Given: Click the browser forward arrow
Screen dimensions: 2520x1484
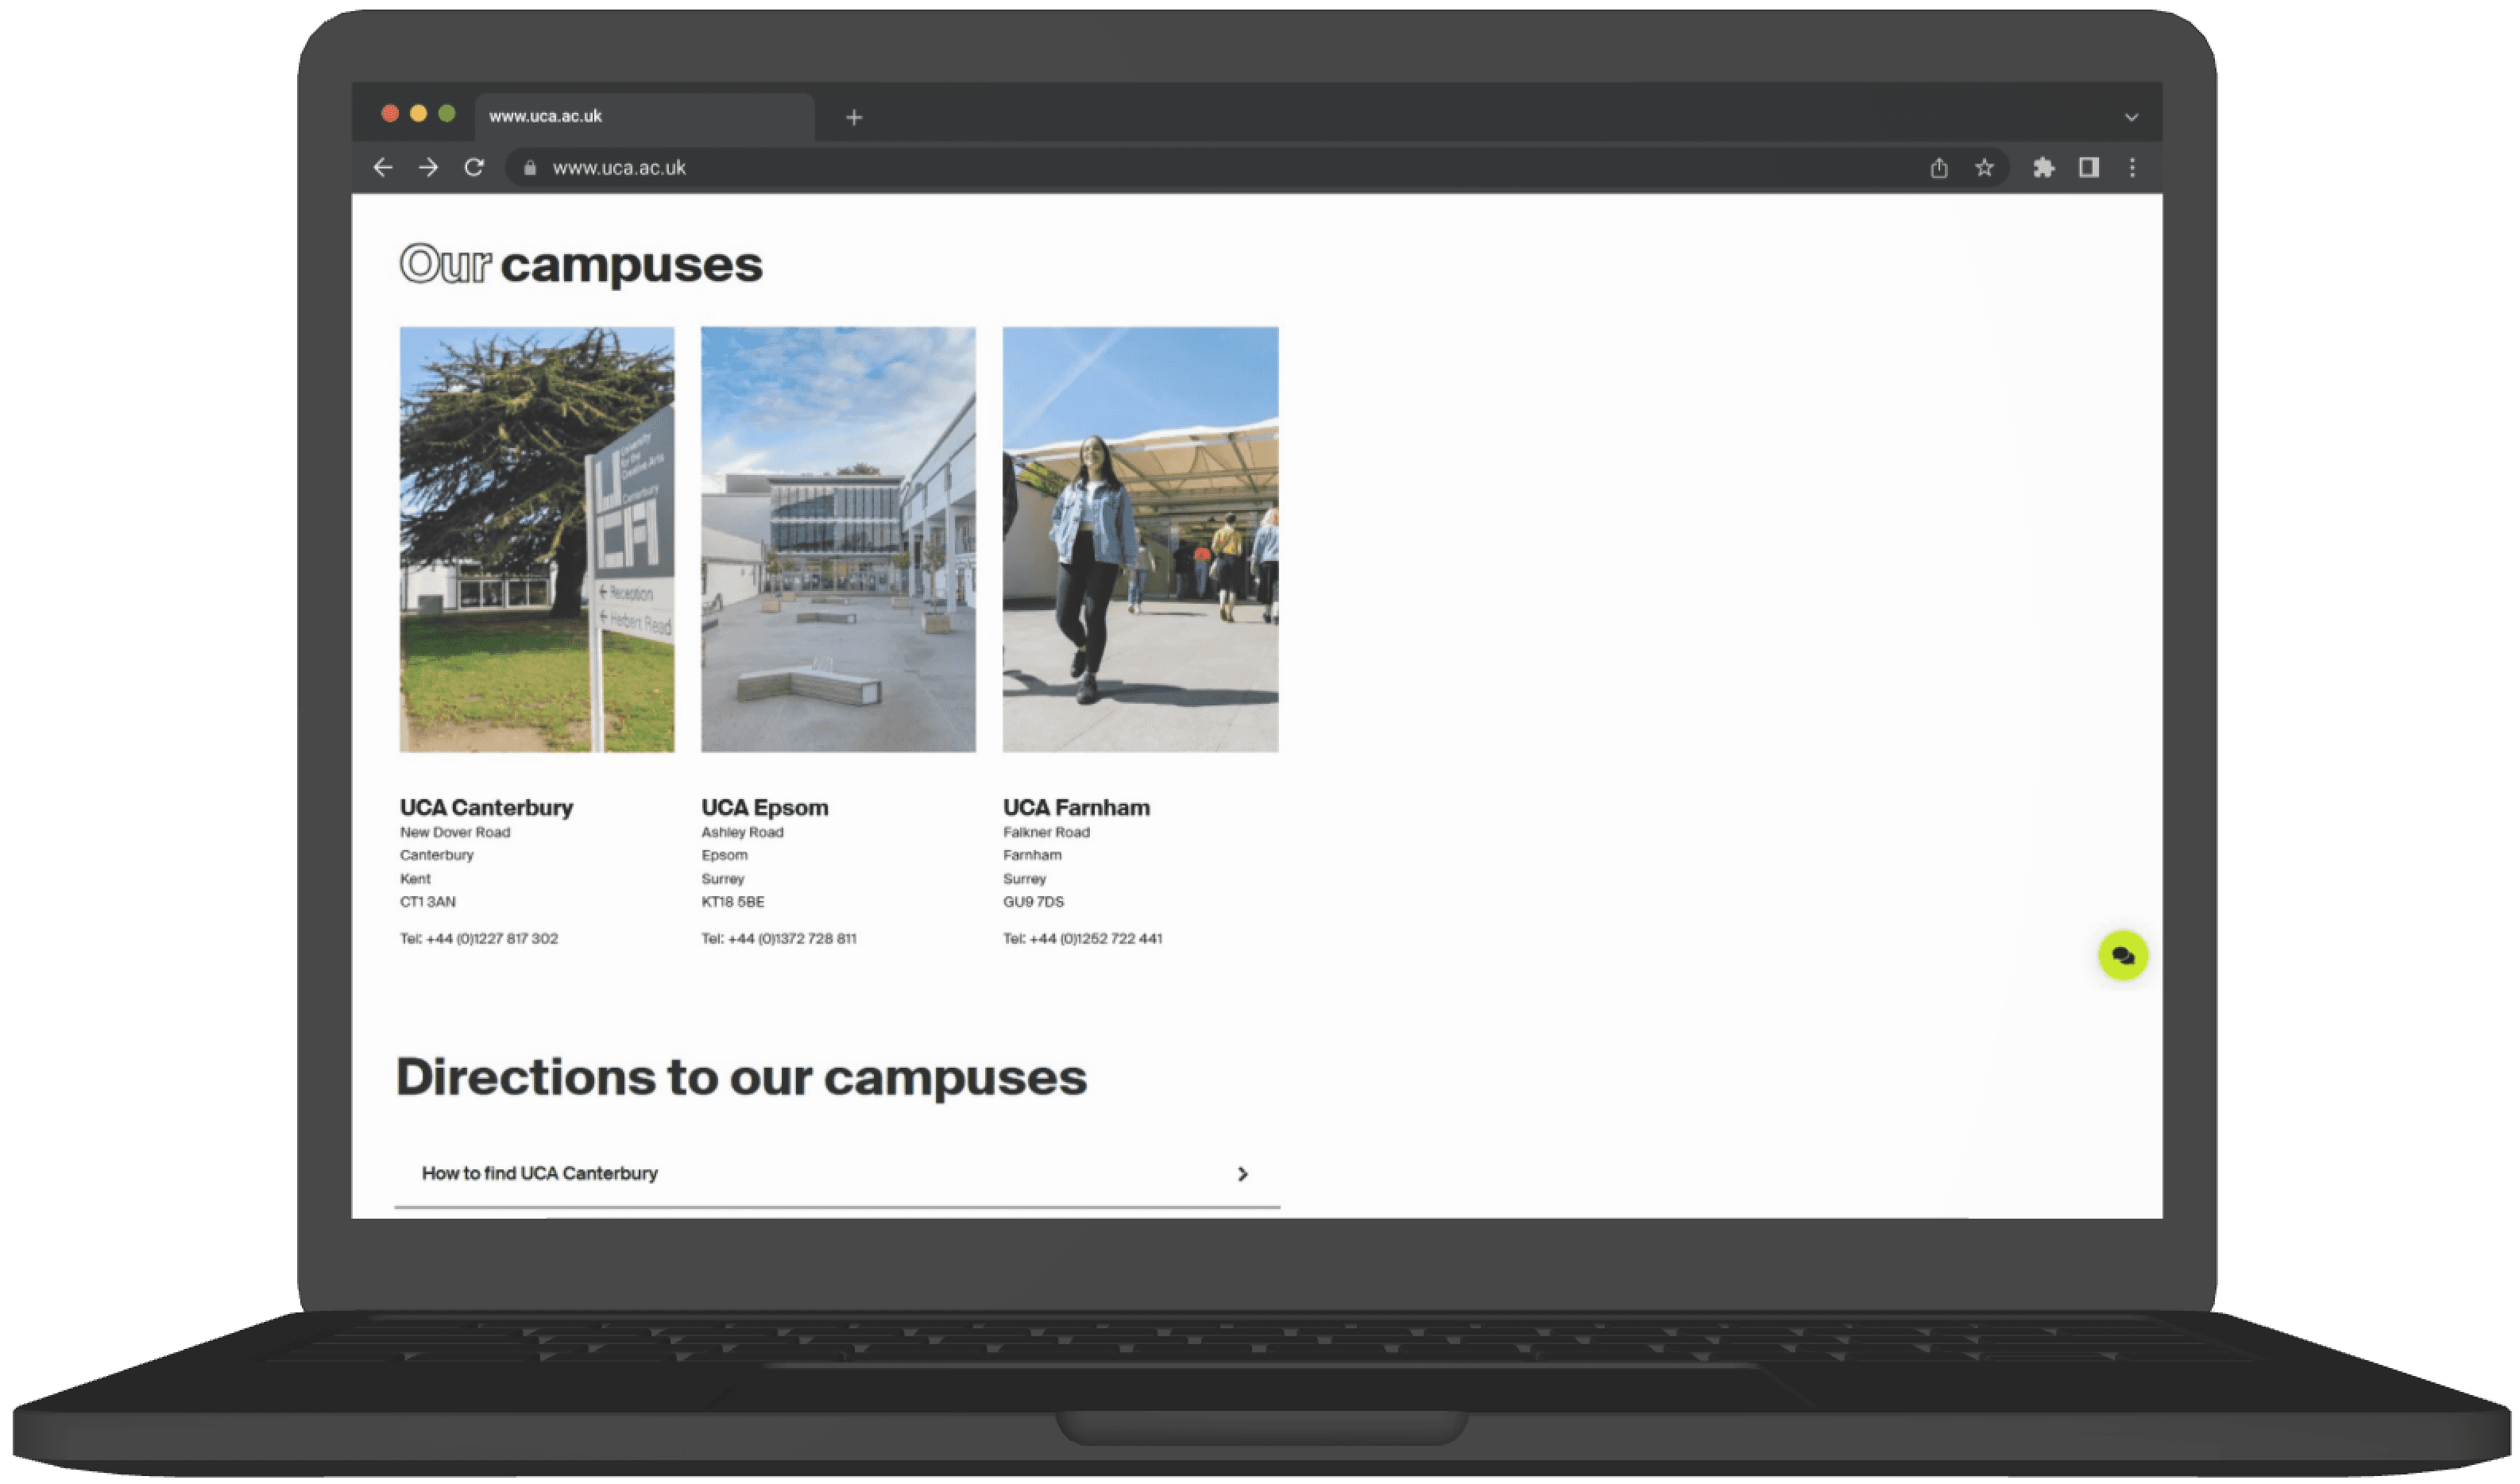Looking at the screenshot, I should click(428, 168).
